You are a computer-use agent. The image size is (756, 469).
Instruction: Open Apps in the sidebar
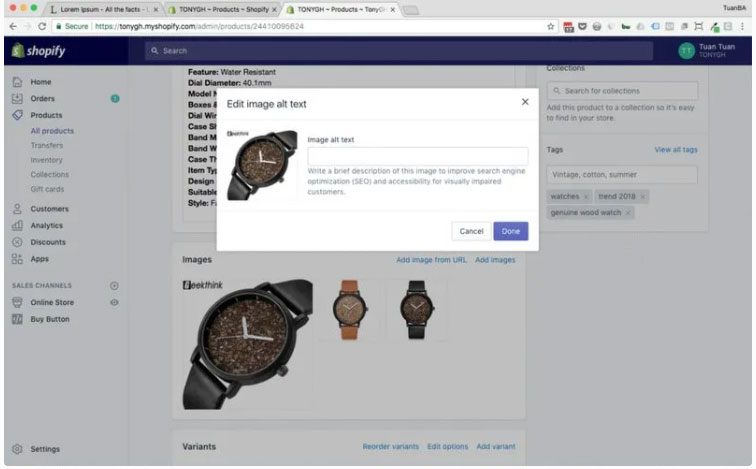coord(40,259)
